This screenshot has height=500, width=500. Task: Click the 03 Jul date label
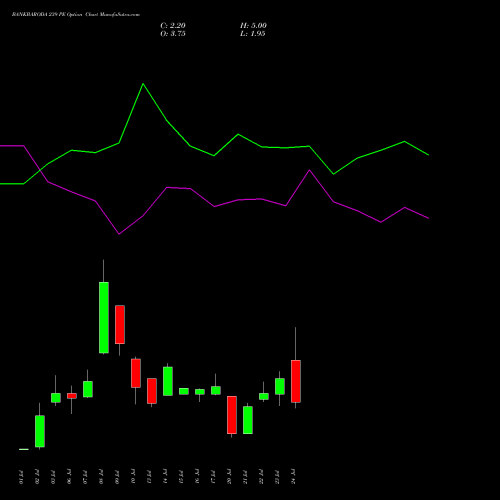click(x=53, y=477)
